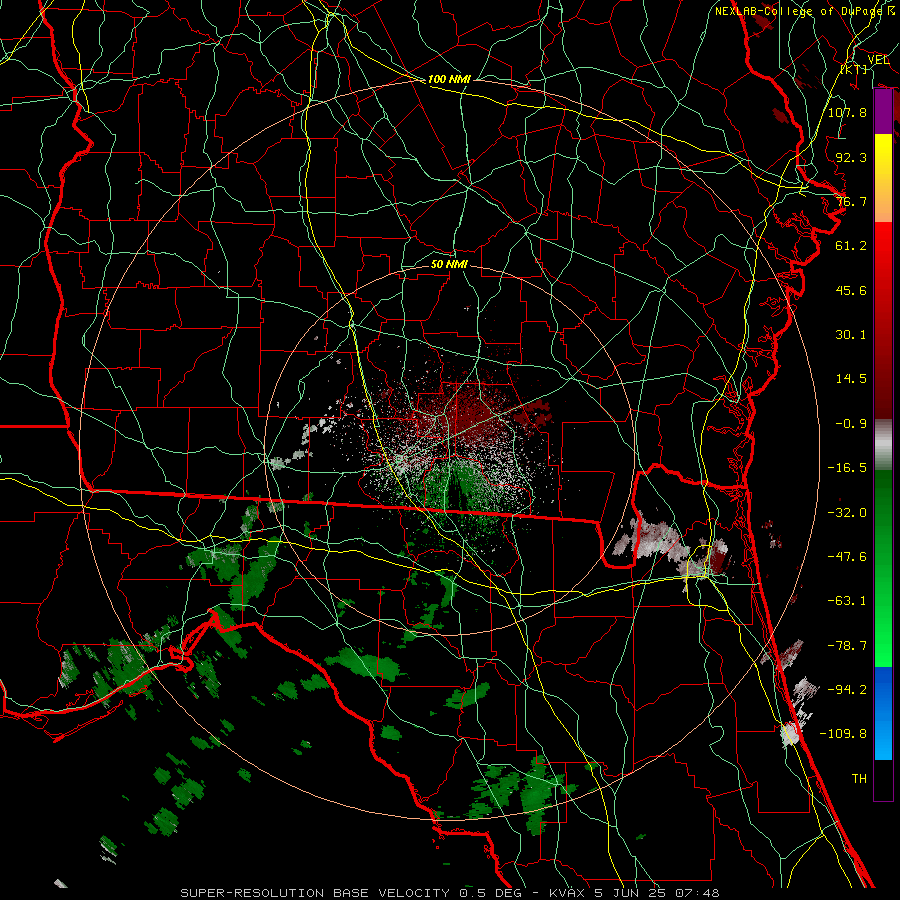Click the -109.8 velocity scale value
Viewport: 900px width, 900px height.
843,734
